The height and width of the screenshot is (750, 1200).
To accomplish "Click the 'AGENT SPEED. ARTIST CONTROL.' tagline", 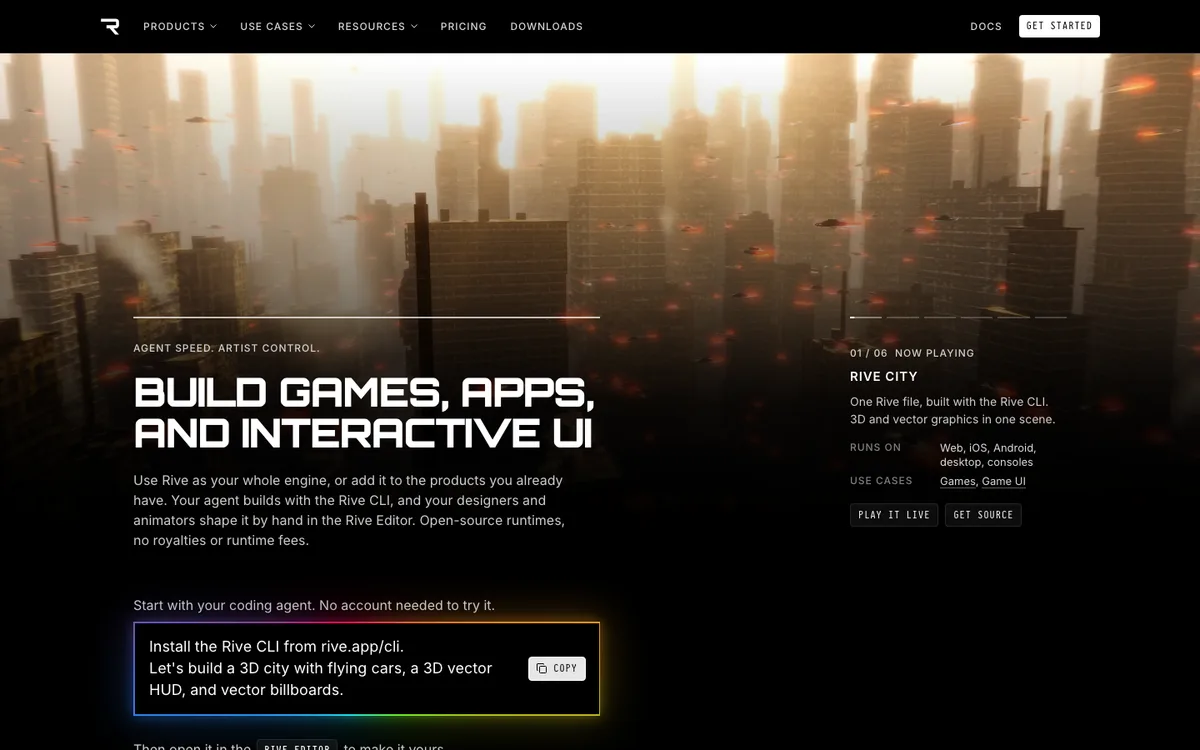I will click(x=227, y=348).
